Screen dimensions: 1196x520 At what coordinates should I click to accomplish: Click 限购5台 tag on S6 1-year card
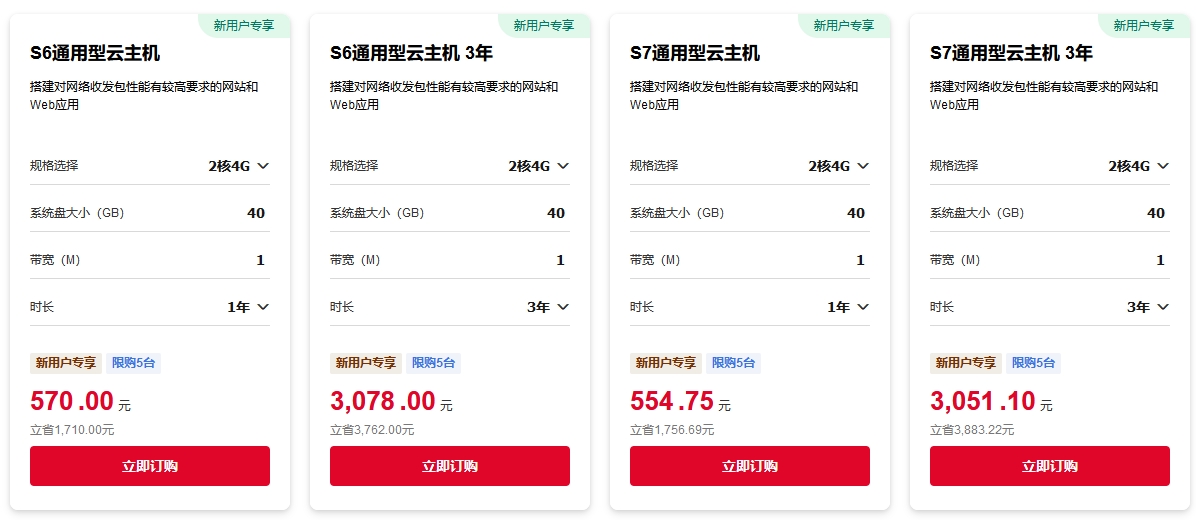coord(134,363)
